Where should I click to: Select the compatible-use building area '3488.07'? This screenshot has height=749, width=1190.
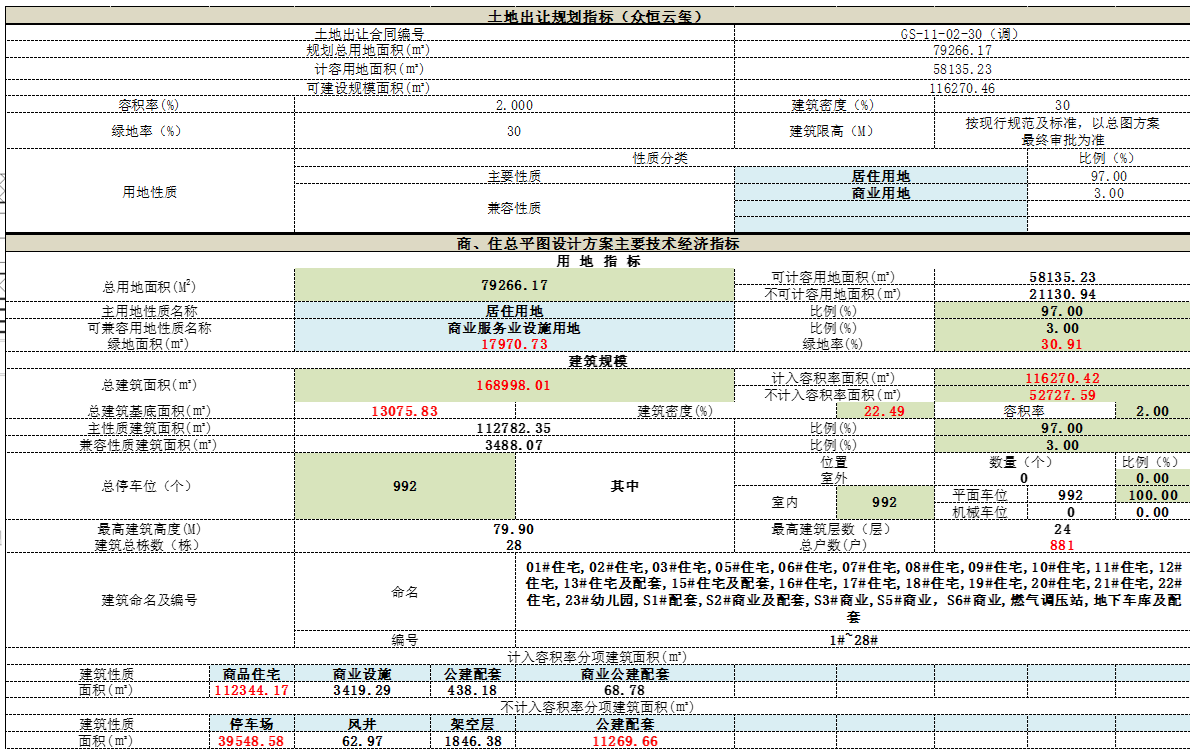514,445
